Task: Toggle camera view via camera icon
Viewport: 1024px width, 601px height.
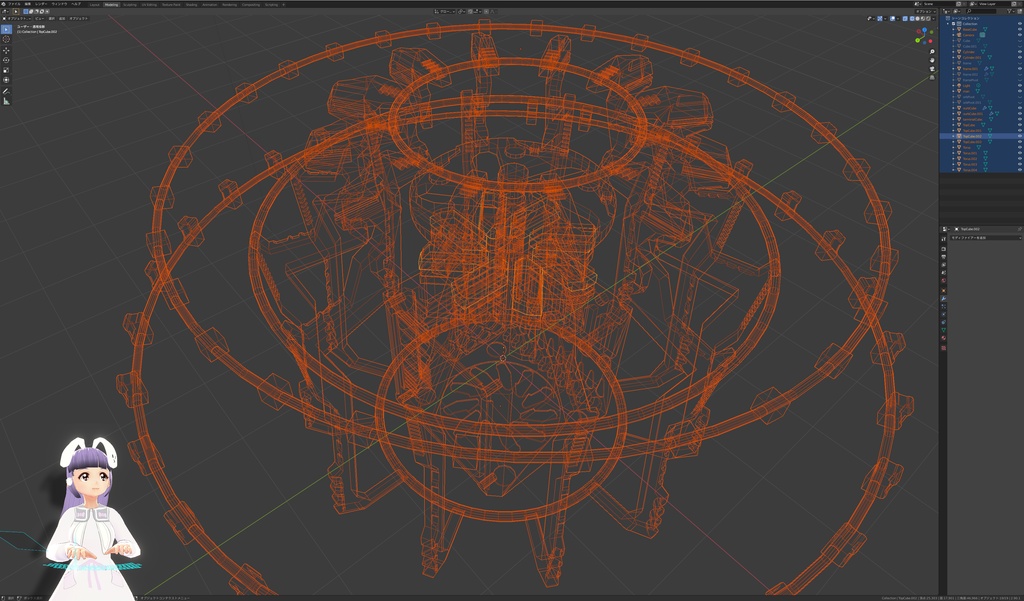Action: coord(932,69)
